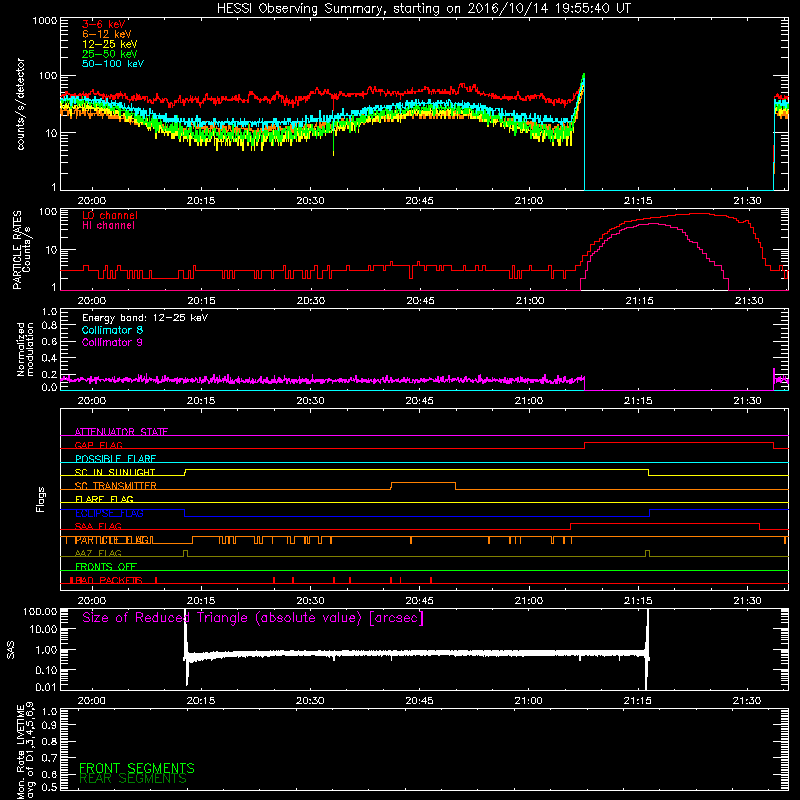
Task: Click the FRONTS OFF flag label
Action: tap(106, 566)
